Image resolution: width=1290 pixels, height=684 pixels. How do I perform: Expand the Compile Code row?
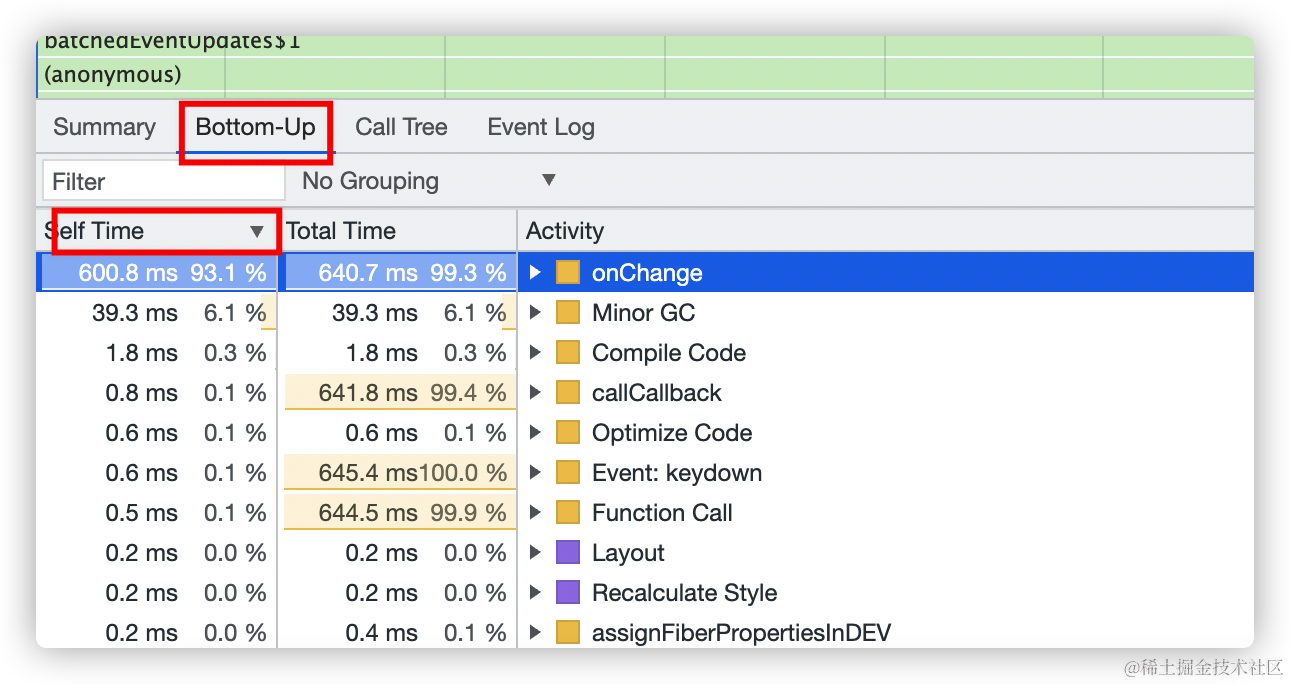coord(535,353)
